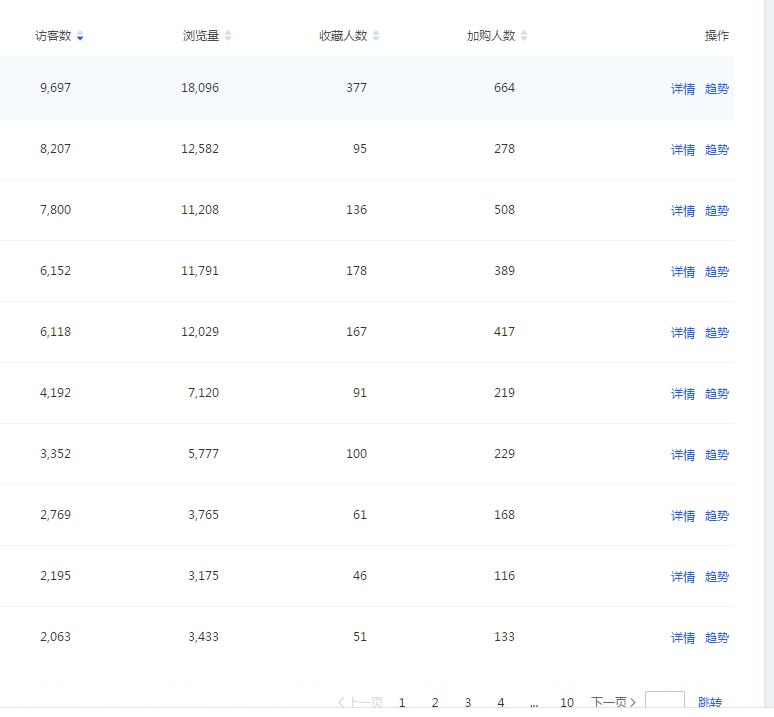Sort table by 访客数 column arrow
Screen dimensions: 774x717
(x=80, y=36)
